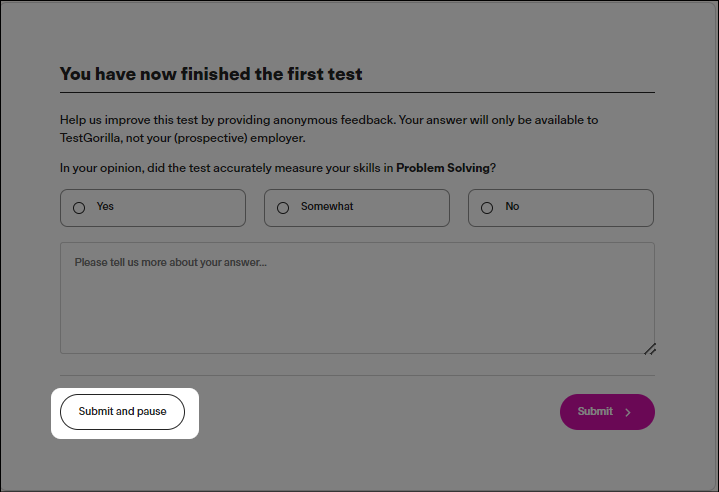This screenshot has height=492, width=719.
Task: Grab the textarea resize handle icon
Action: coord(650,349)
